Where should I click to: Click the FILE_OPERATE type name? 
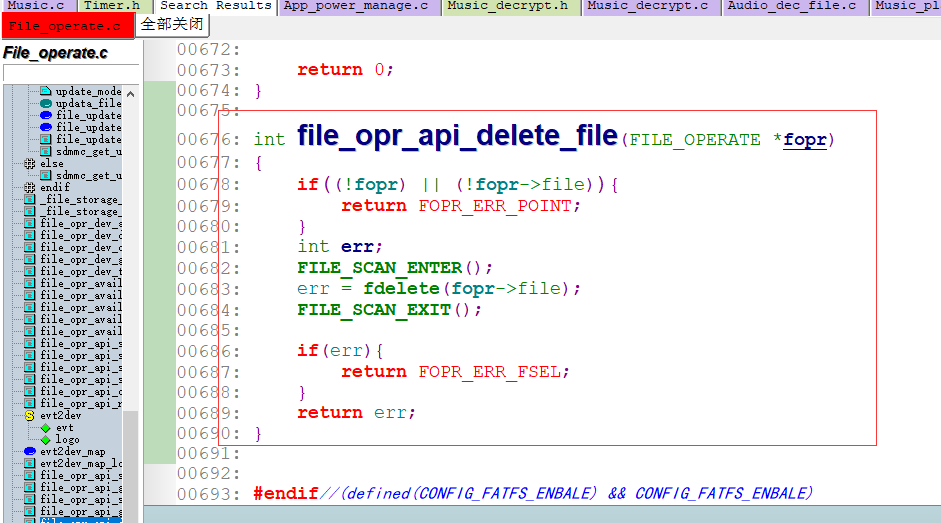(x=695, y=140)
